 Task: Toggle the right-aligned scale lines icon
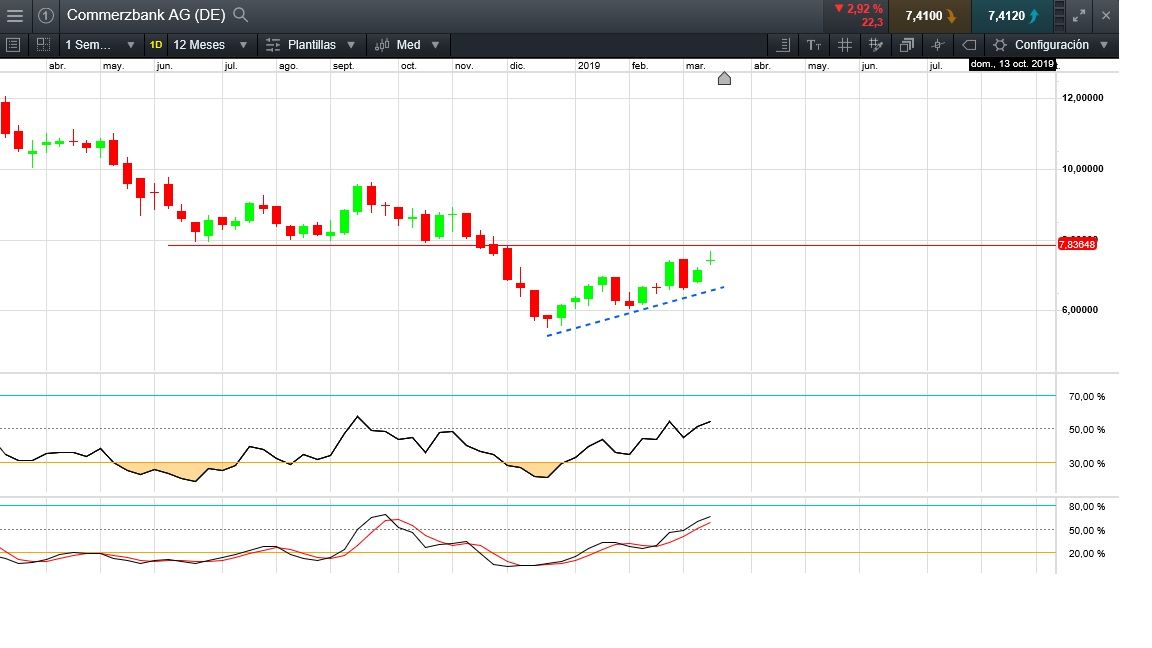tap(783, 45)
